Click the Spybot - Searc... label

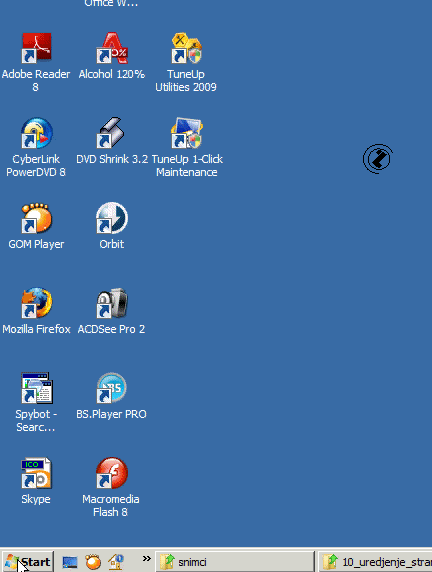click(x=36, y=421)
